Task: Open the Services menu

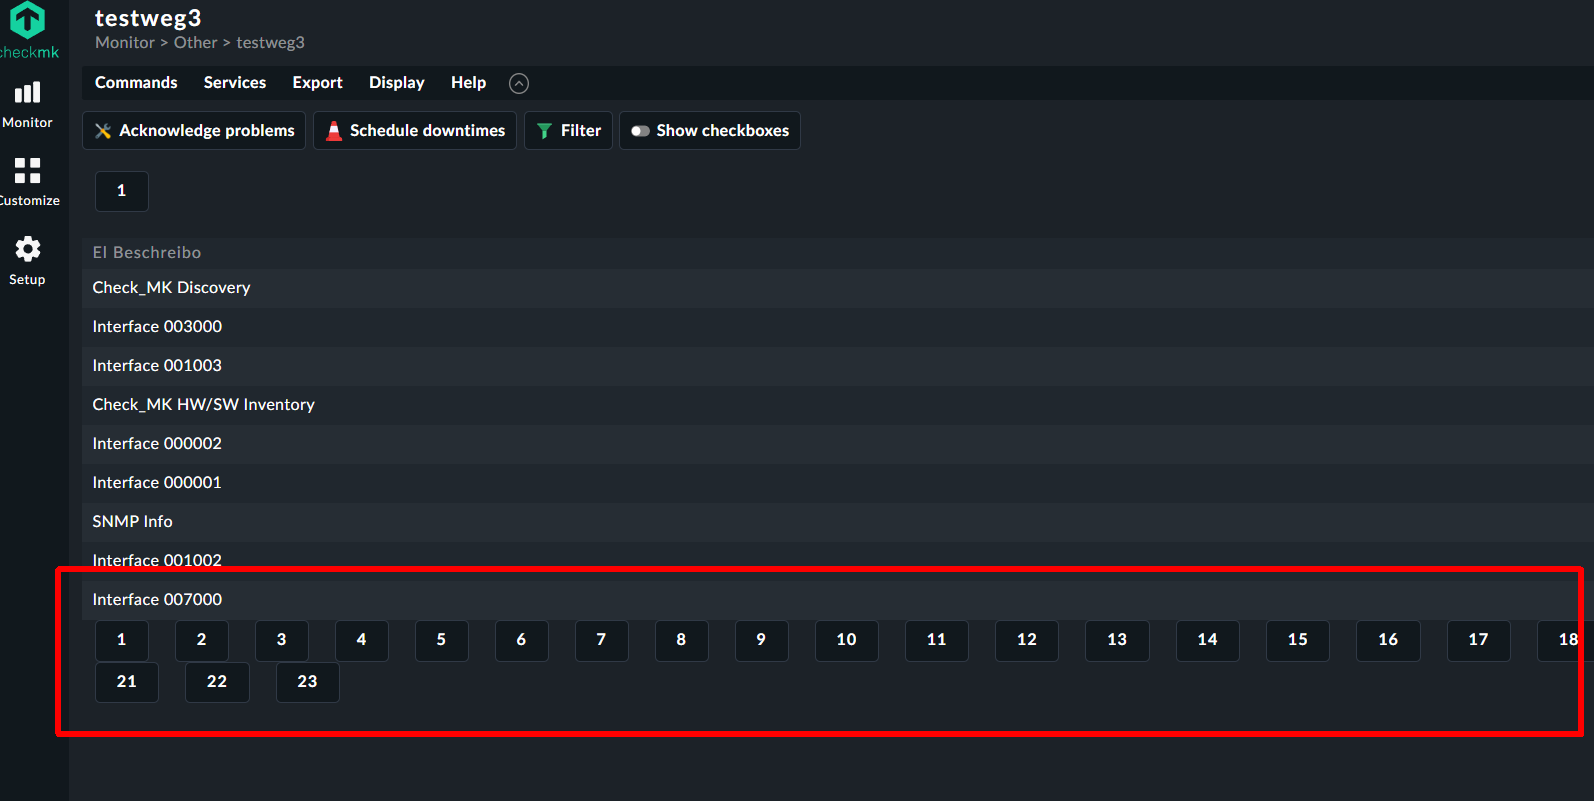Action: tap(235, 83)
